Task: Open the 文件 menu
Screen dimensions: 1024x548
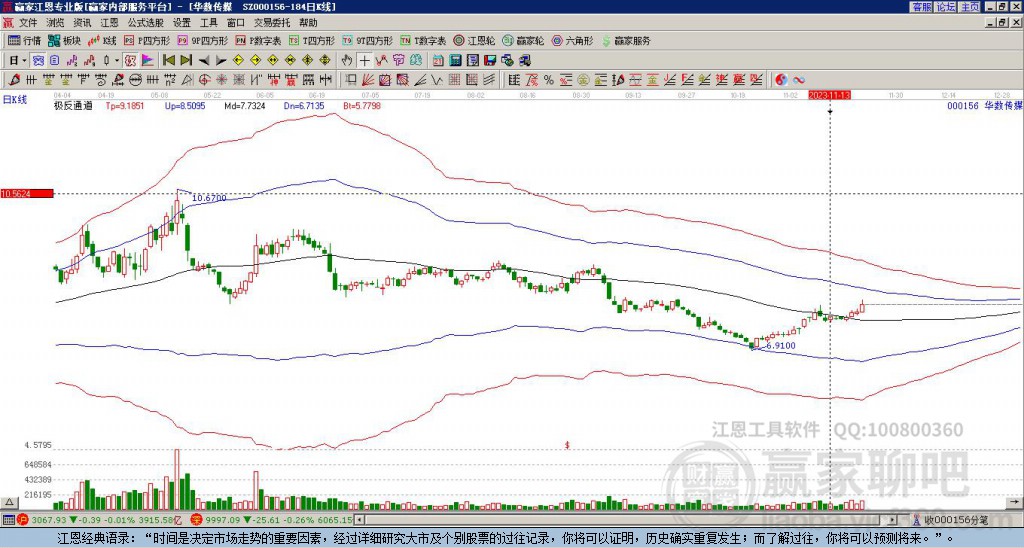Action: [28, 23]
